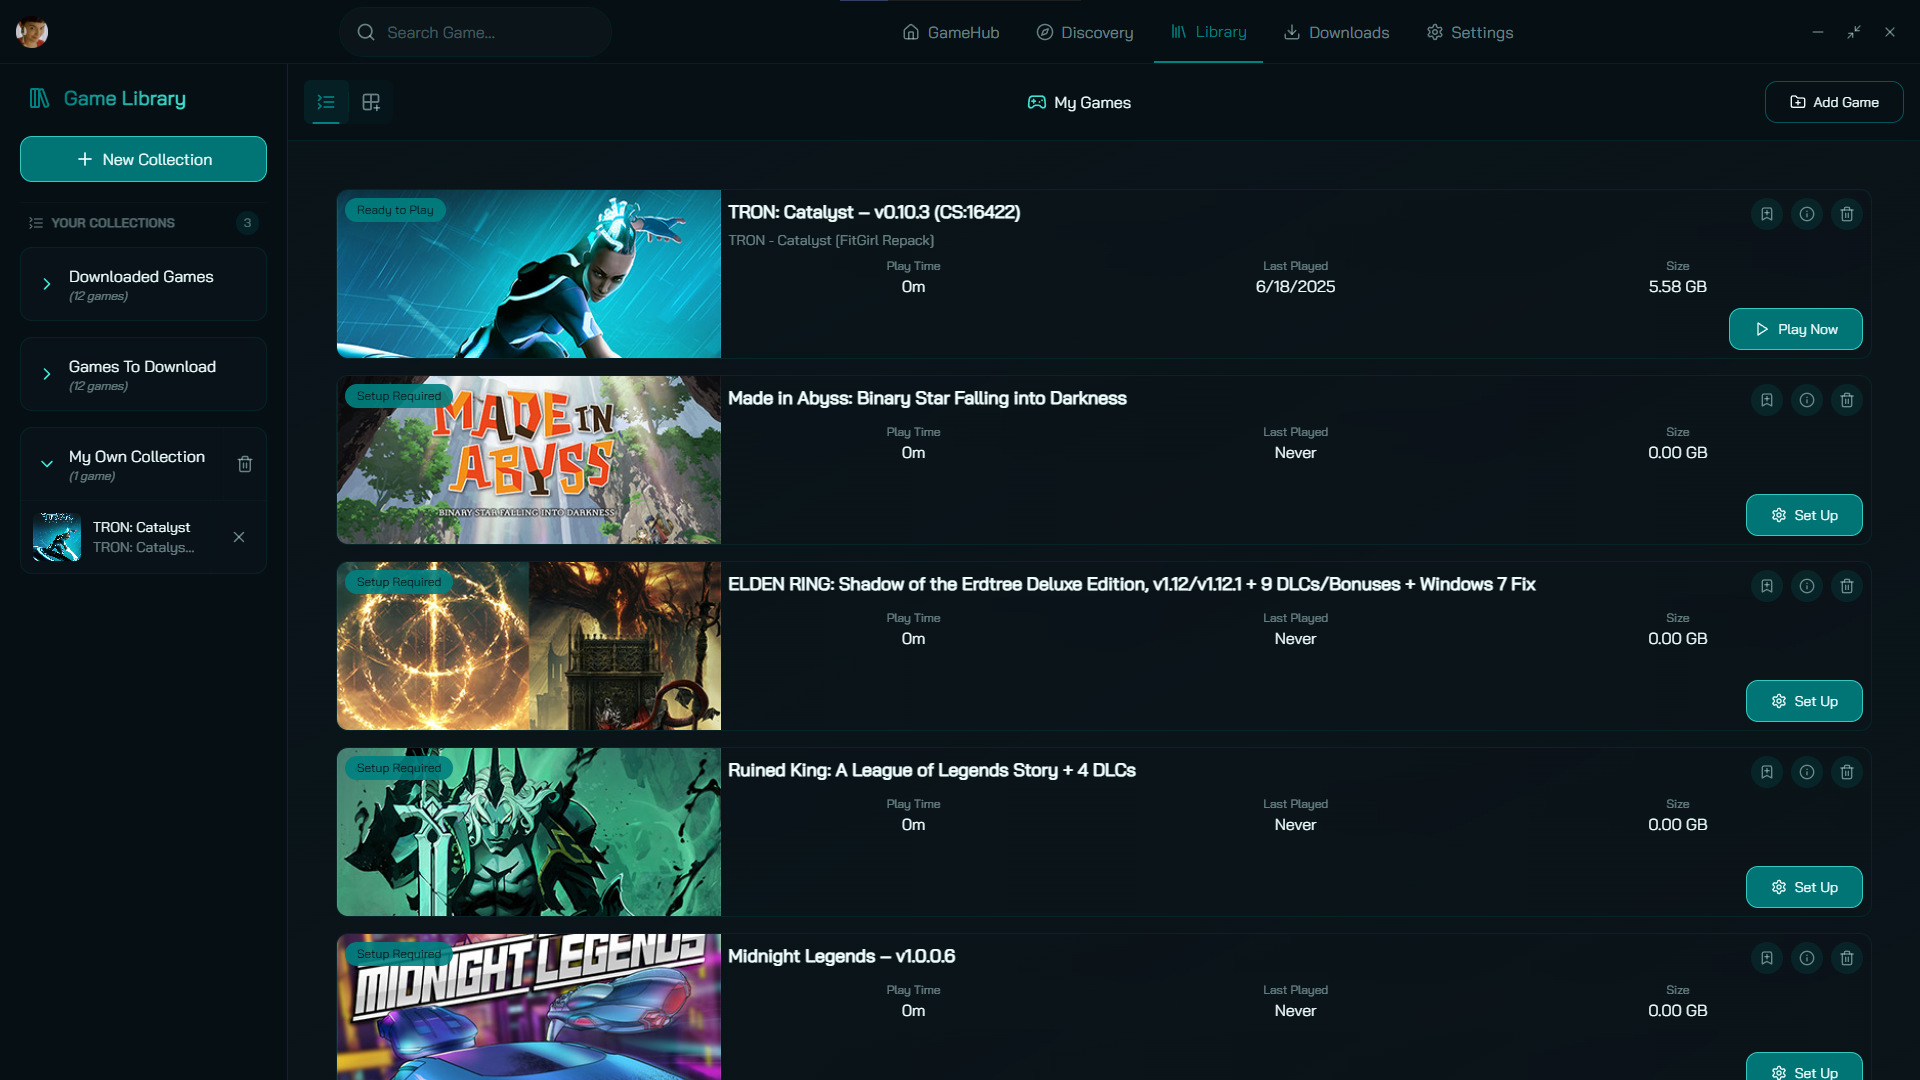Remove TRON: Catalyst from My Own Collection
The image size is (1920, 1080).
coord(239,537)
